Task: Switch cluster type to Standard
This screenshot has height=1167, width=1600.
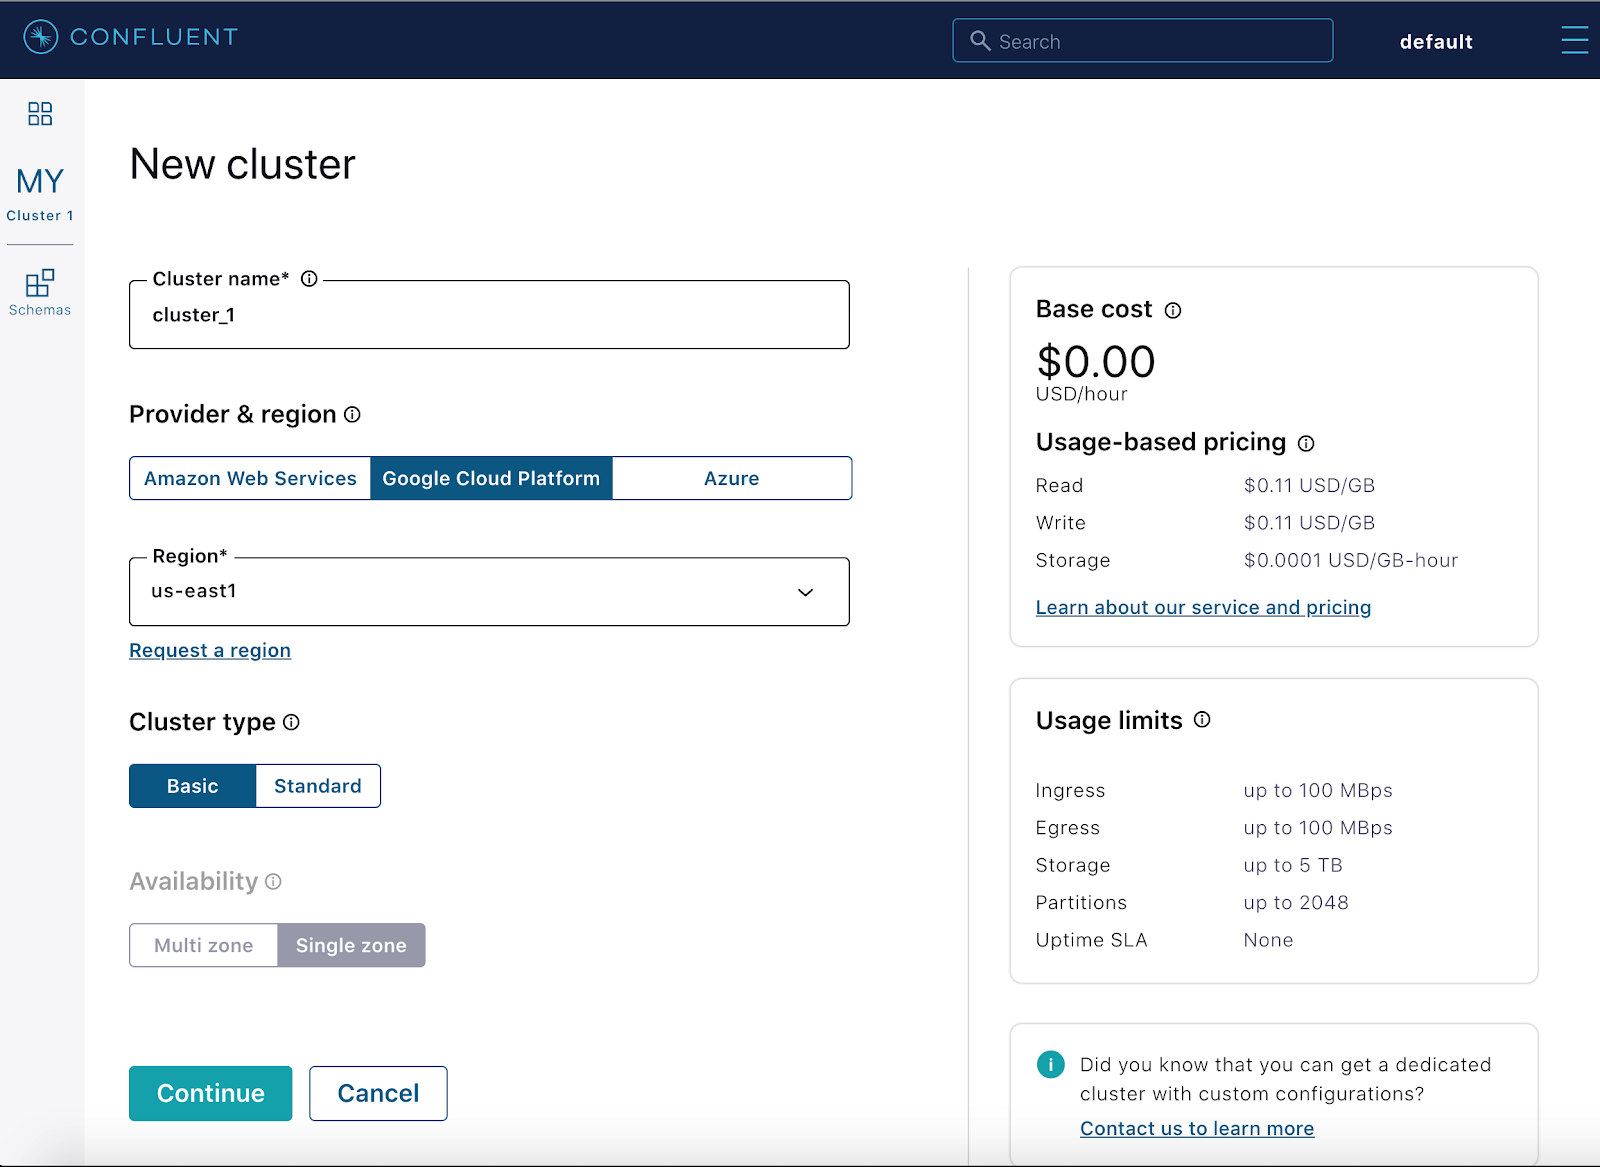Action: [x=317, y=786]
